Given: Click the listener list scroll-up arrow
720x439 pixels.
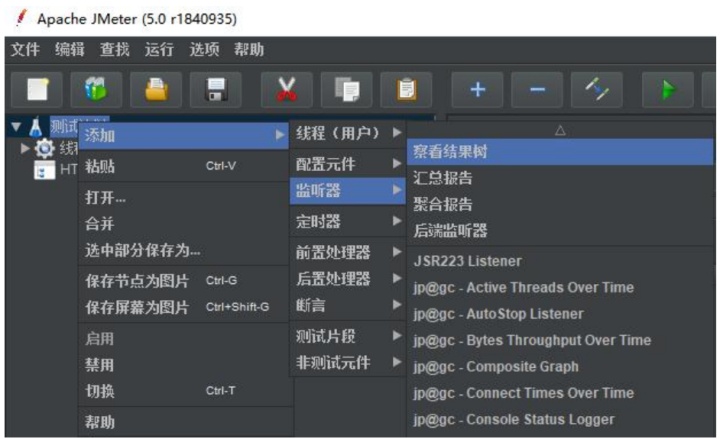Looking at the screenshot, I should 560,130.
